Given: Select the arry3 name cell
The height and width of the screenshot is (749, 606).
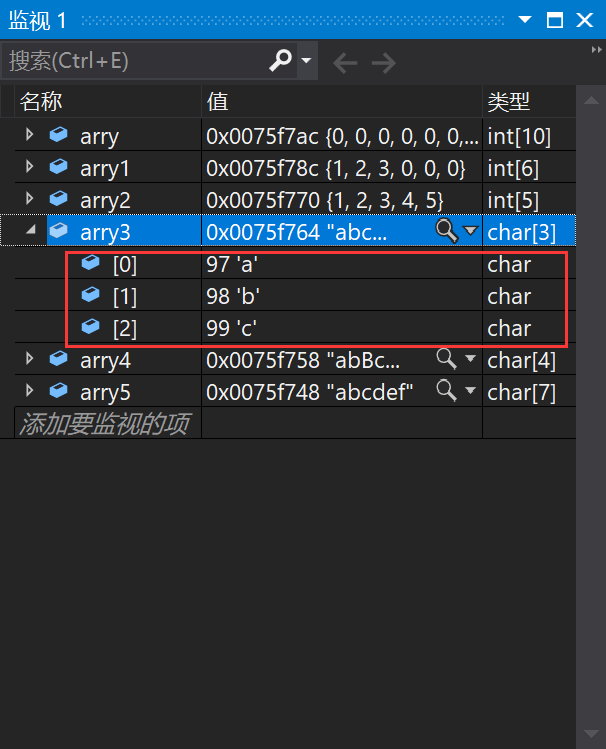Looking at the screenshot, I should pyautogui.click(x=105, y=233).
